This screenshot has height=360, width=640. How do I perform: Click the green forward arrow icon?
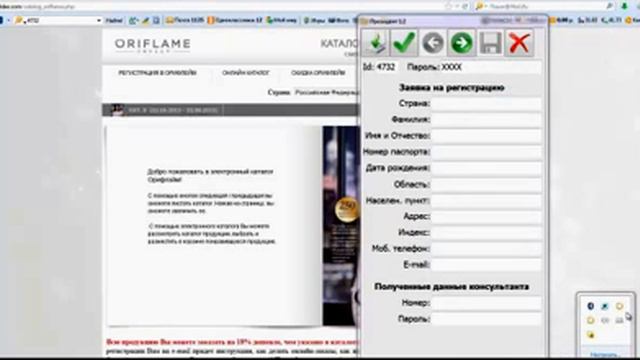tap(462, 43)
